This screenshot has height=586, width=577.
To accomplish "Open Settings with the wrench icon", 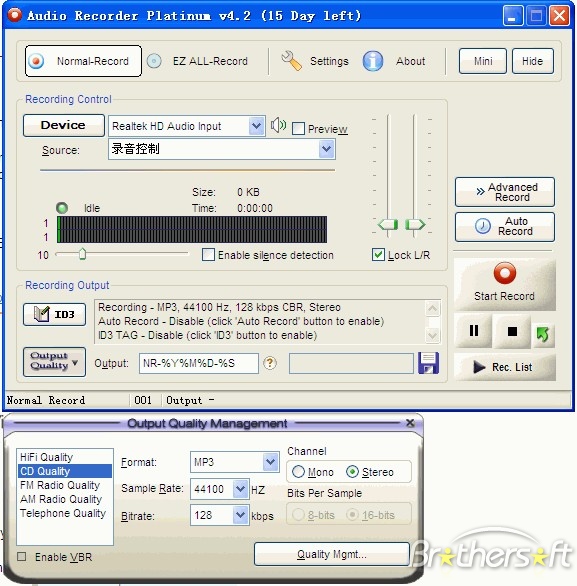I will [291, 61].
